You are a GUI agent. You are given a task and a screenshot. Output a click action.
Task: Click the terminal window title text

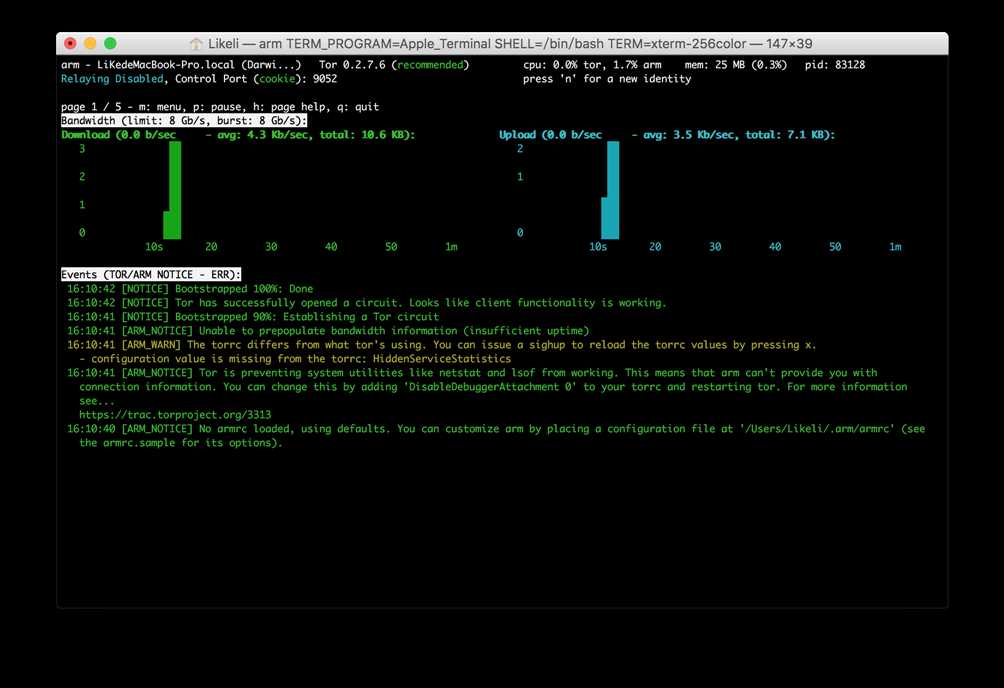510,44
